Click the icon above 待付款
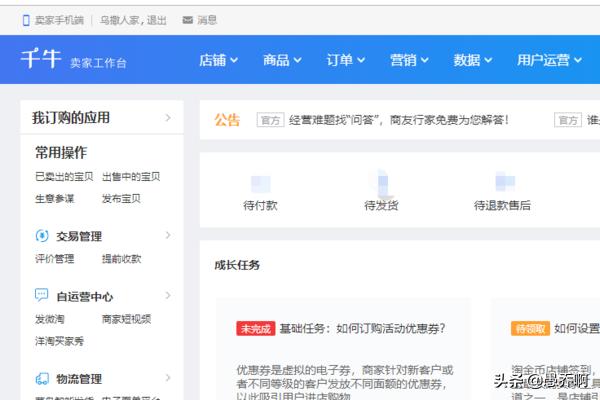The width and height of the screenshot is (600, 400). pyautogui.click(x=261, y=184)
